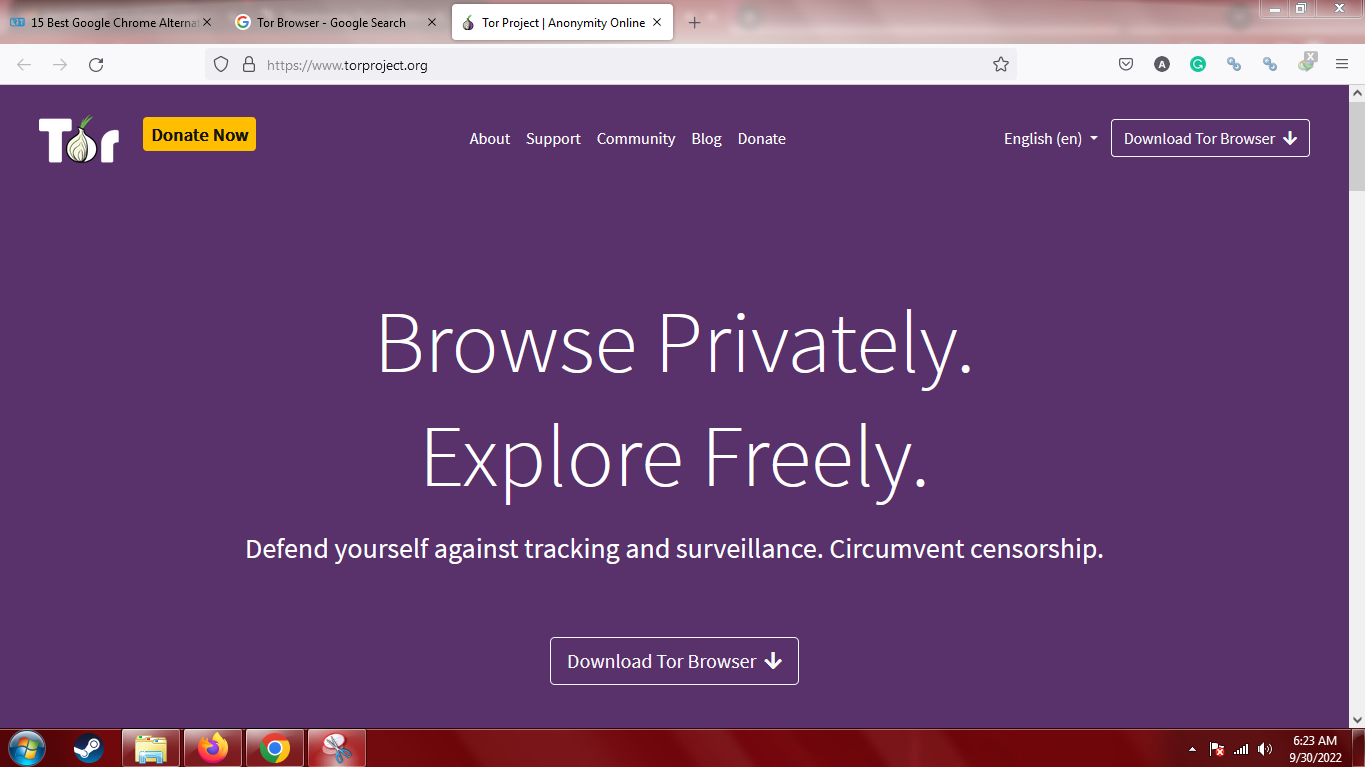Reload the current page
The image size is (1365, 767).
tap(96, 65)
